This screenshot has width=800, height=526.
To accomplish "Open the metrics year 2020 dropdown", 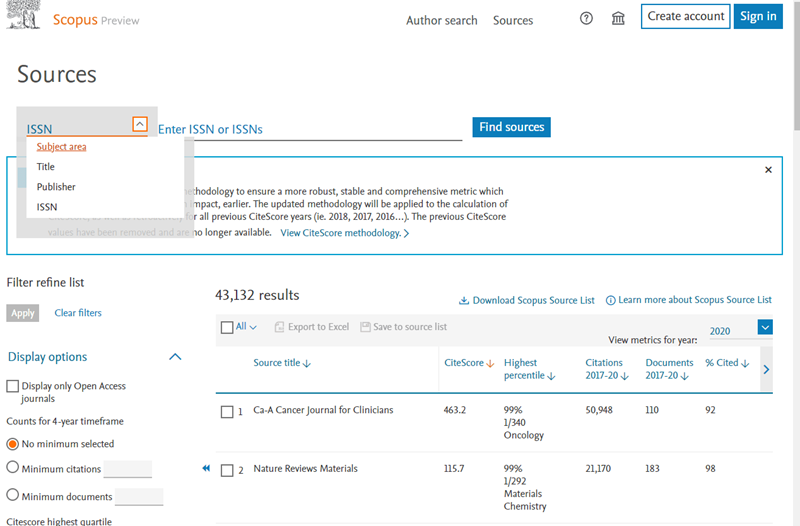I will click(765, 327).
